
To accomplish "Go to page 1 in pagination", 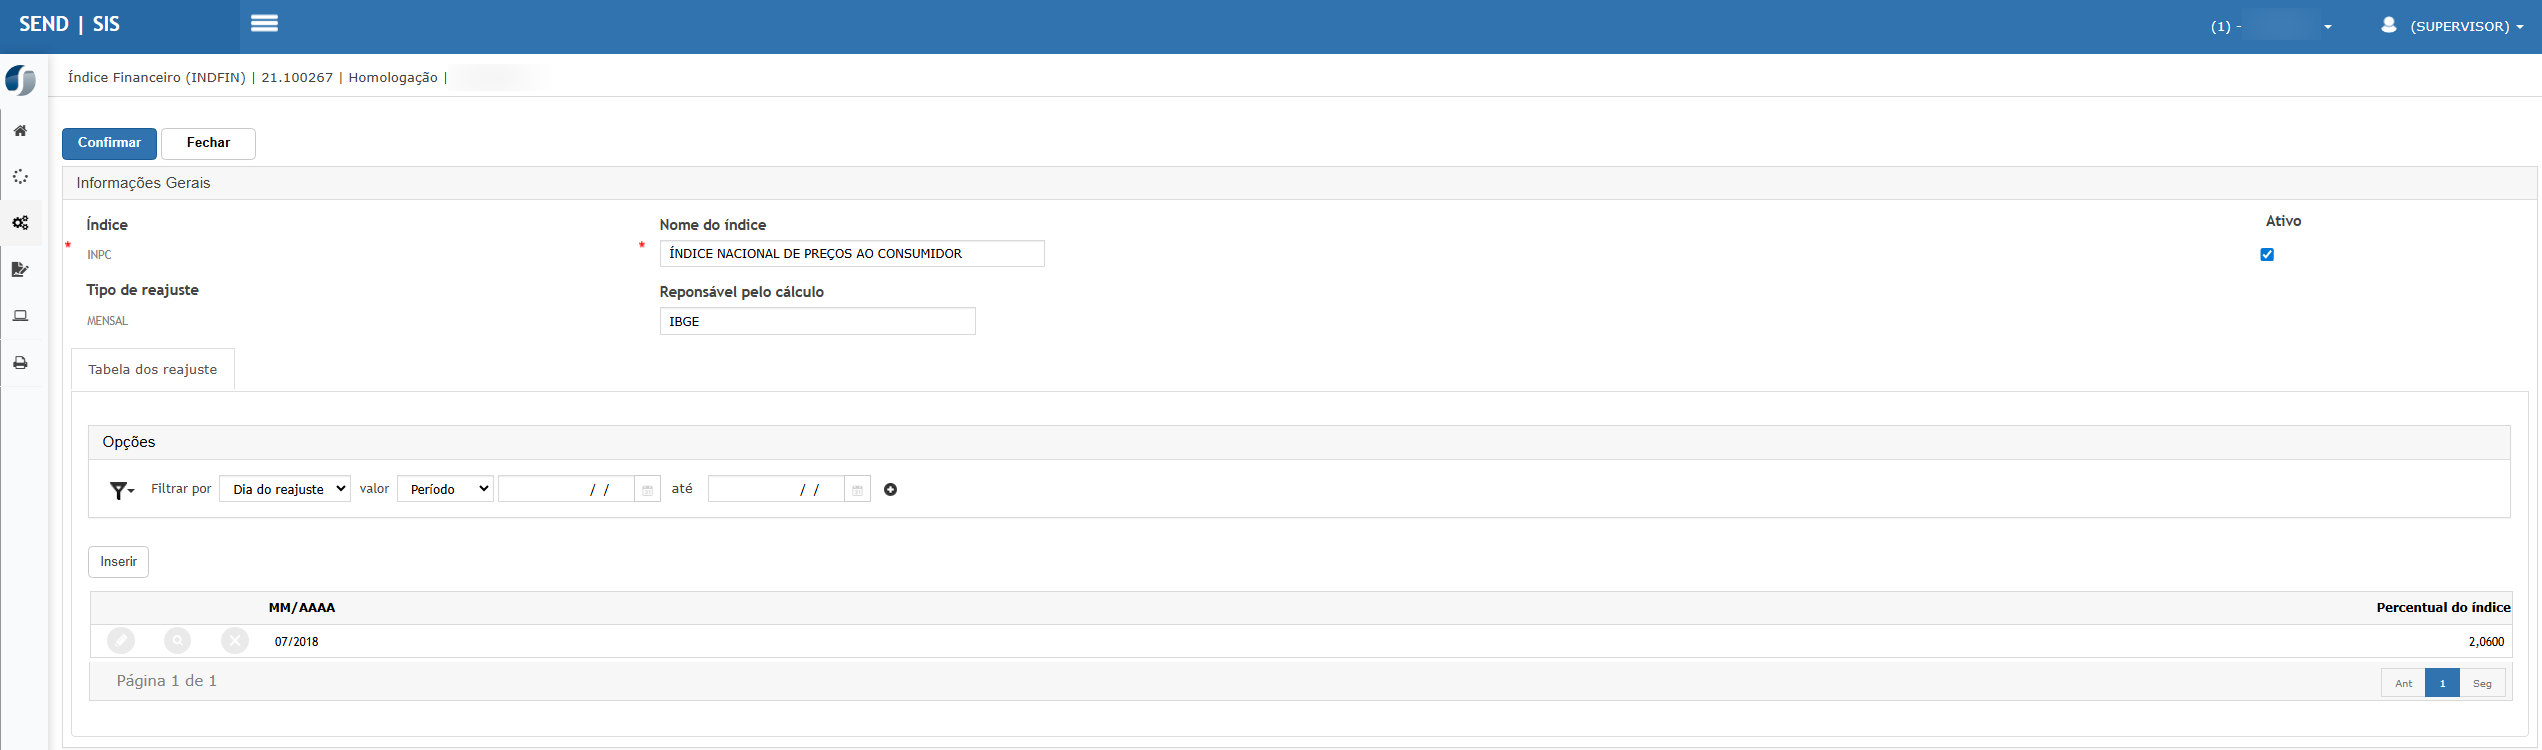I will coord(2442,683).
